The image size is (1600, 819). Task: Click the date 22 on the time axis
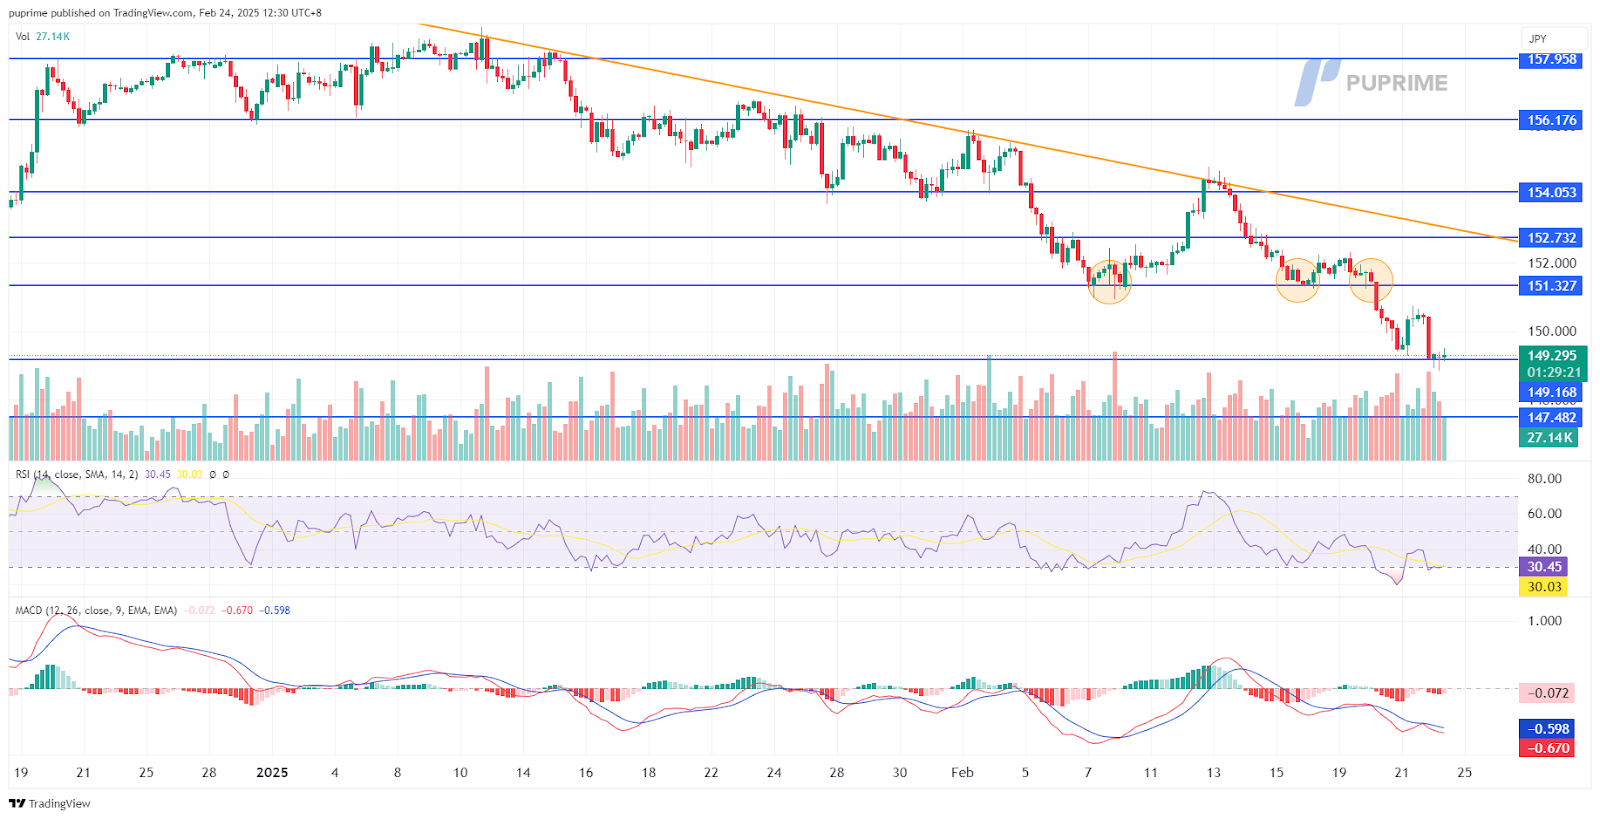tap(711, 772)
